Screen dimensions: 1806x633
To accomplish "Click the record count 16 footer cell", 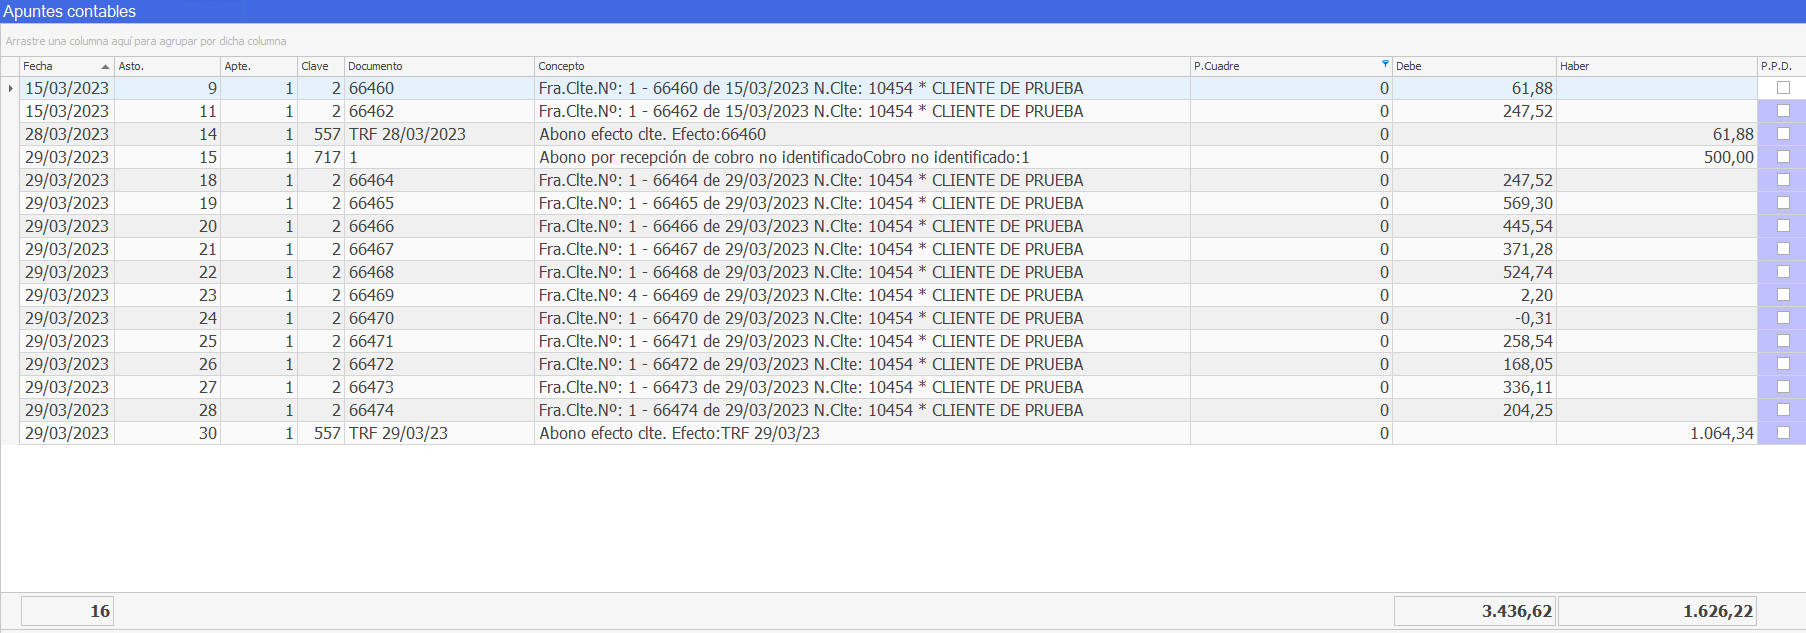I will (x=67, y=611).
